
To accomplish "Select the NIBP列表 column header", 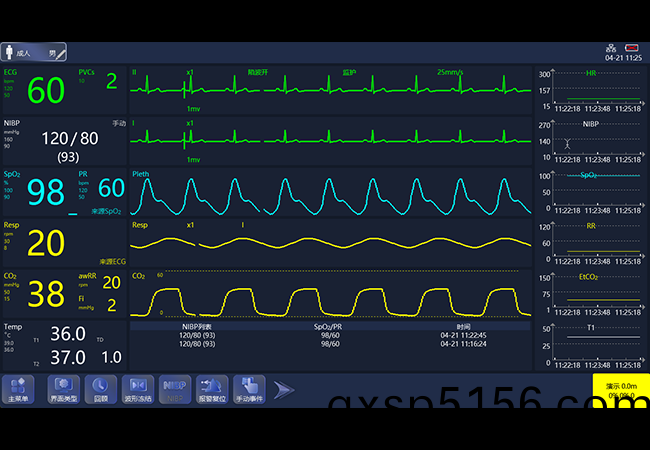I will coord(197,327).
